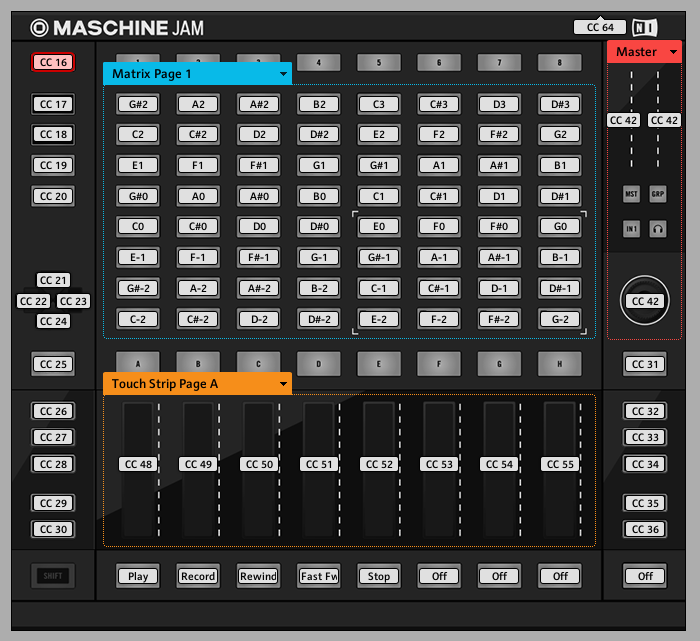
Task: Click the CC 24 D-pad down button
Action: [53, 321]
